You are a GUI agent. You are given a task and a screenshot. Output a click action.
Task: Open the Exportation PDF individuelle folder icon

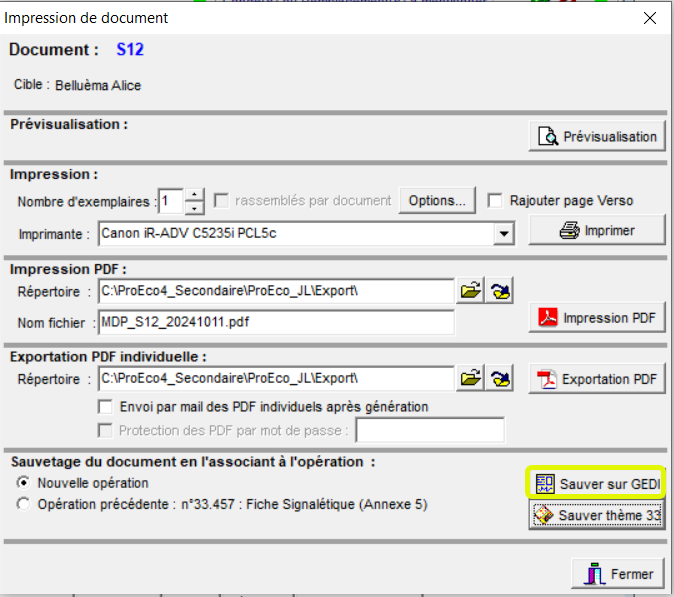(501, 379)
